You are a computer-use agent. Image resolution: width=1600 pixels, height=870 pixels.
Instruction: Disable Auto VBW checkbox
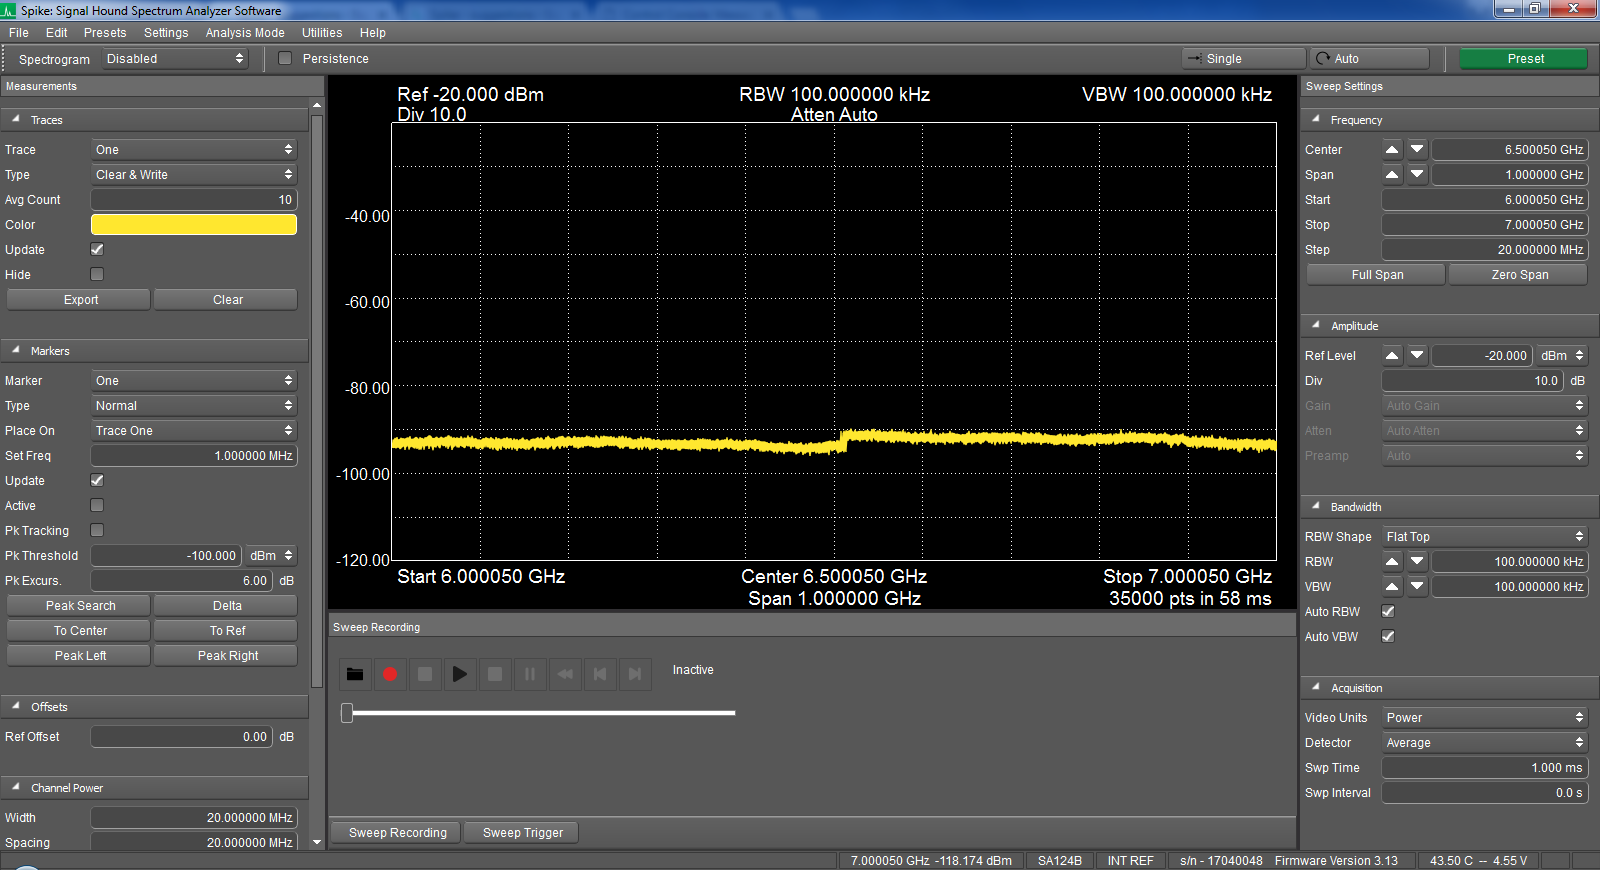click(x=1388, y=636)
